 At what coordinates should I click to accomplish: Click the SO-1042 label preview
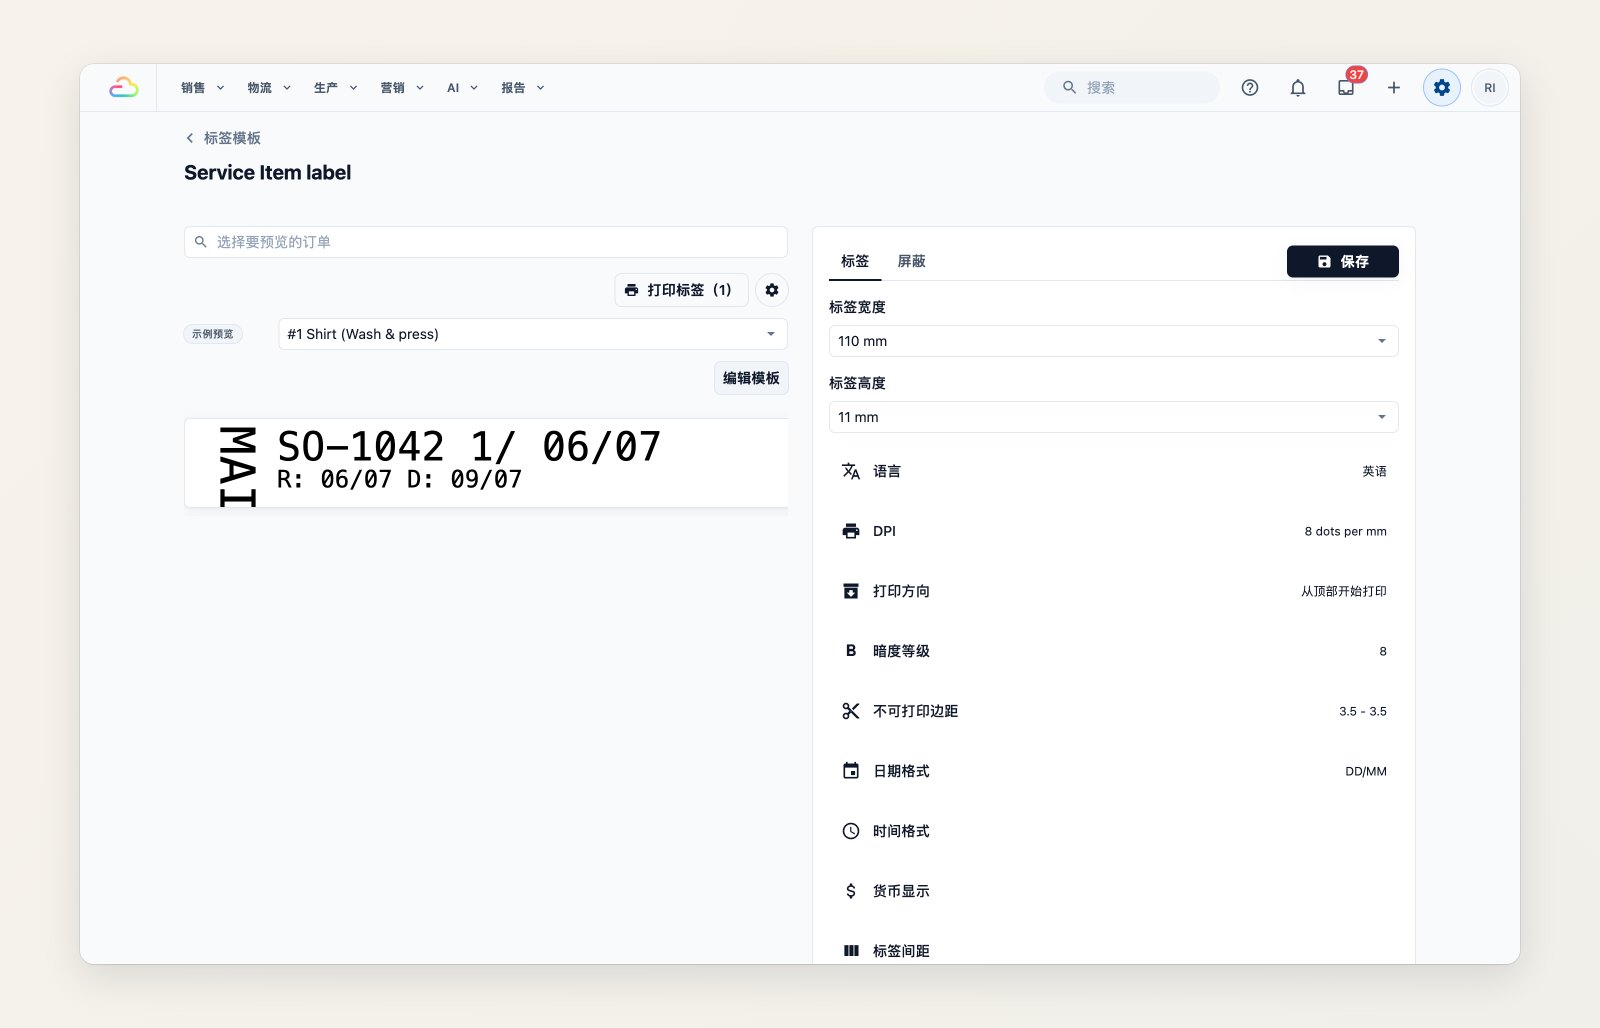click(x=486, y=463)
